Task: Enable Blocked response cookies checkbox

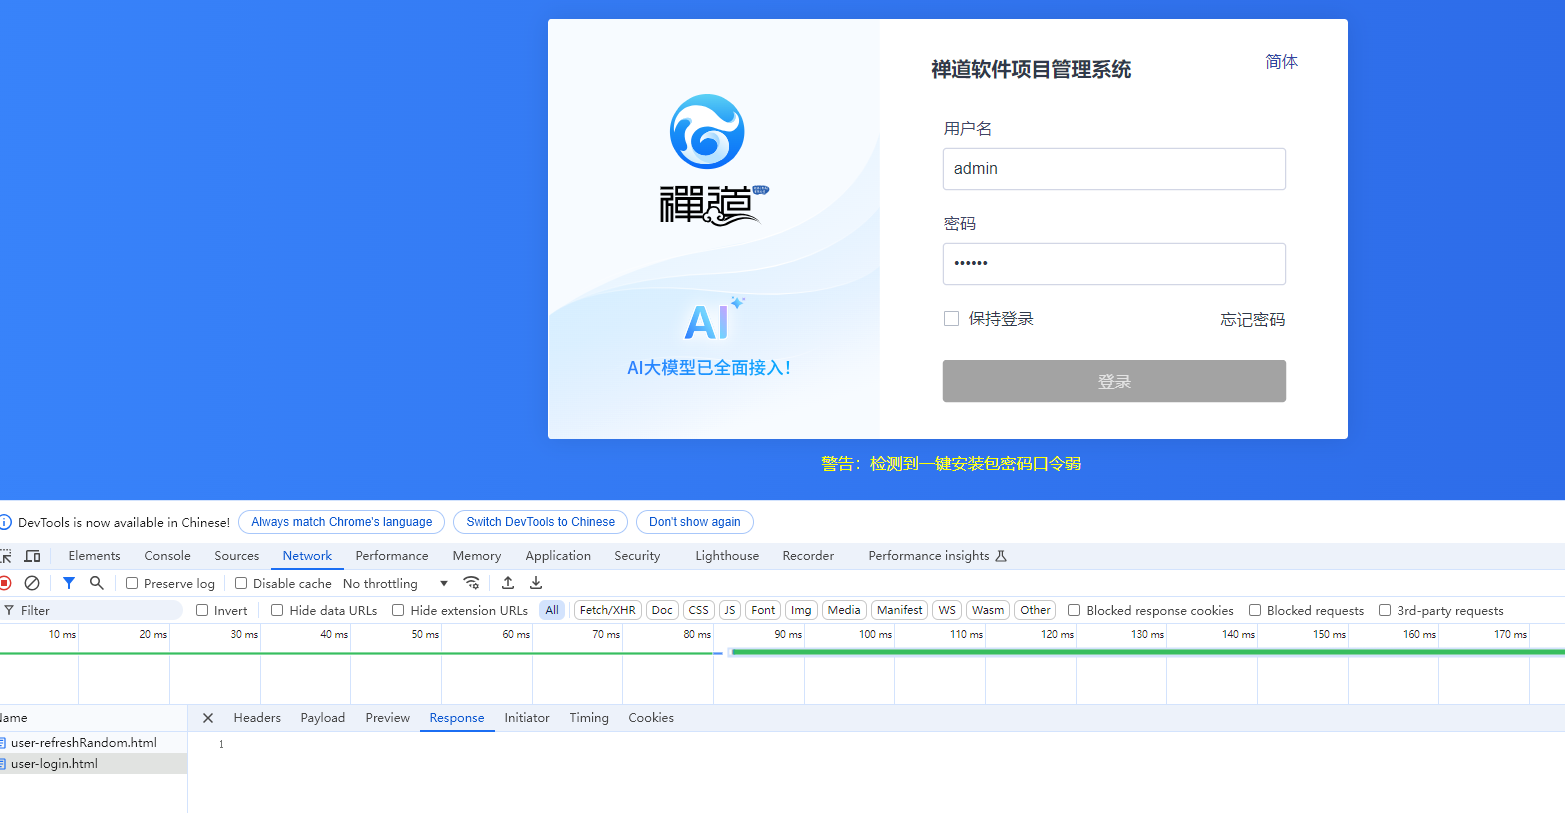Action: point(1074,610)
